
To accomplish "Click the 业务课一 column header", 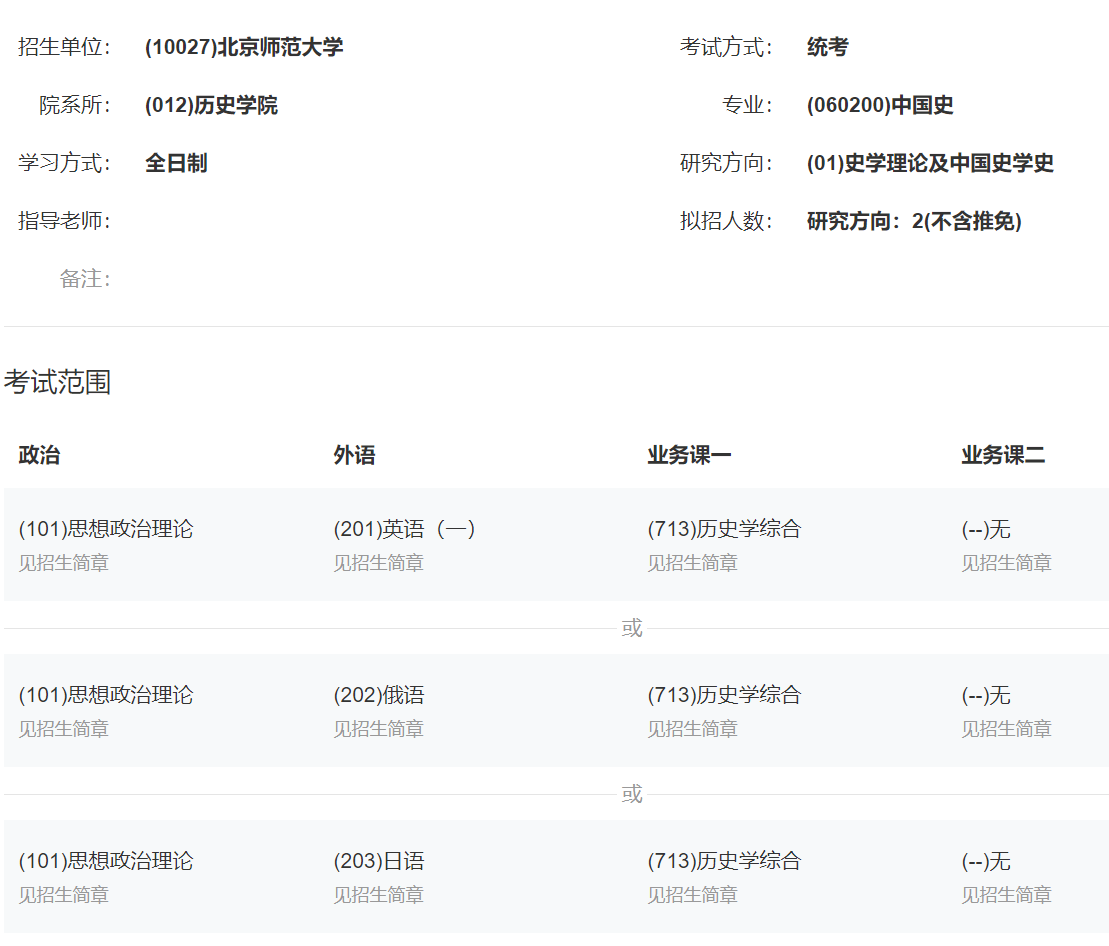I will [690, 455].
